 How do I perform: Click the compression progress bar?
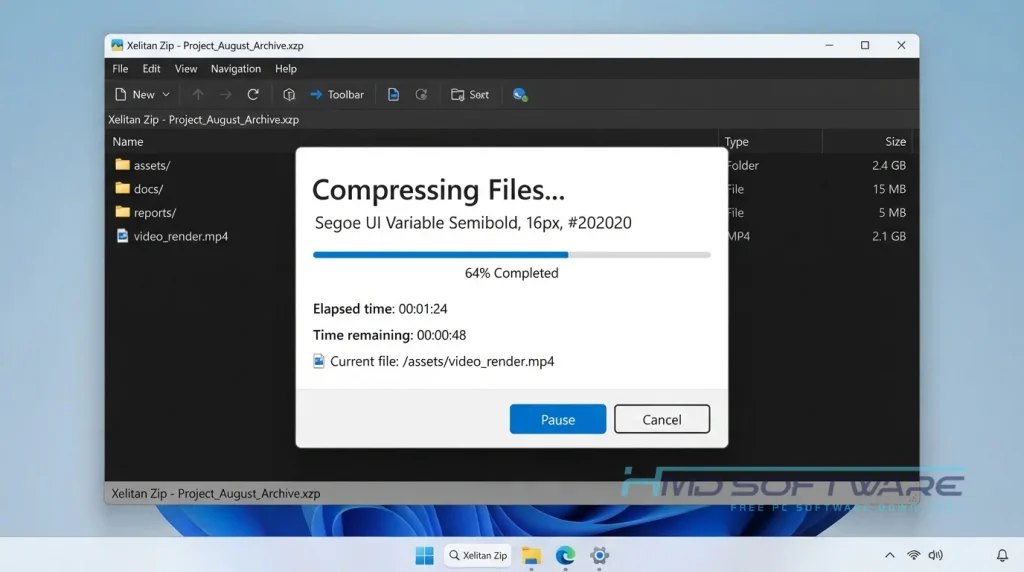pyautogui.click(x=511, y=255)
